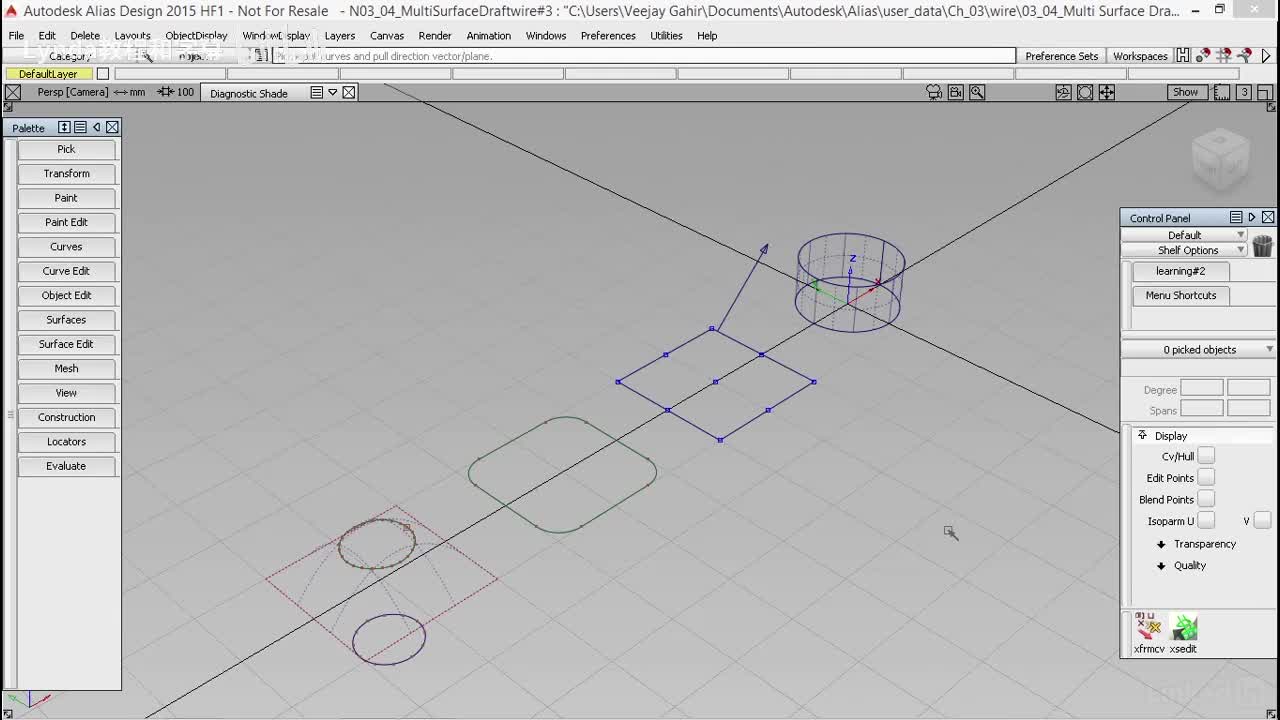
Task: Click the Preference Sets button
Action: tap(1062, 56)
